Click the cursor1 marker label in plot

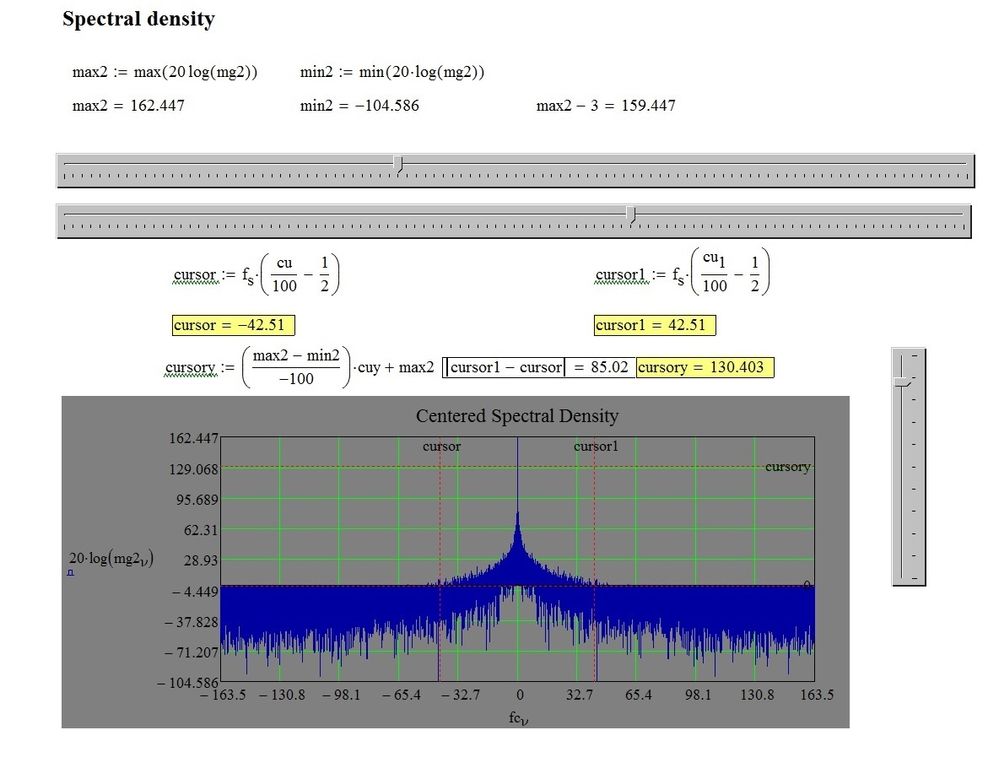coord(596,446)
